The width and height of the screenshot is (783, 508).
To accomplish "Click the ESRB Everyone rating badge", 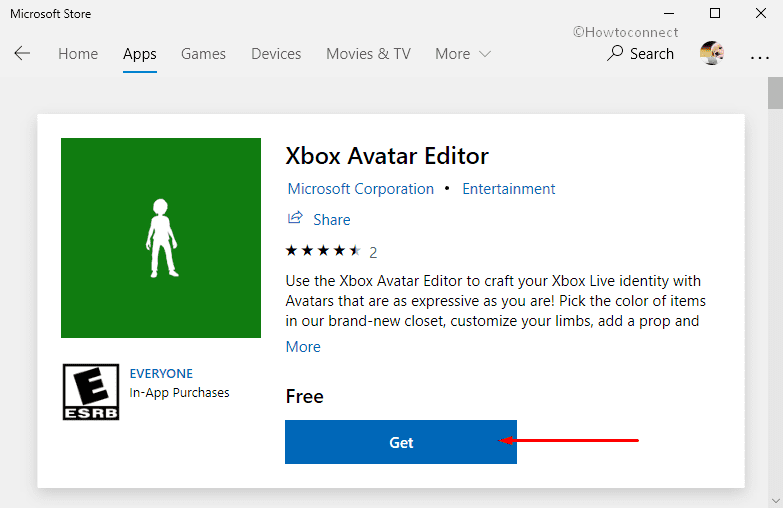I will [91, 392].
